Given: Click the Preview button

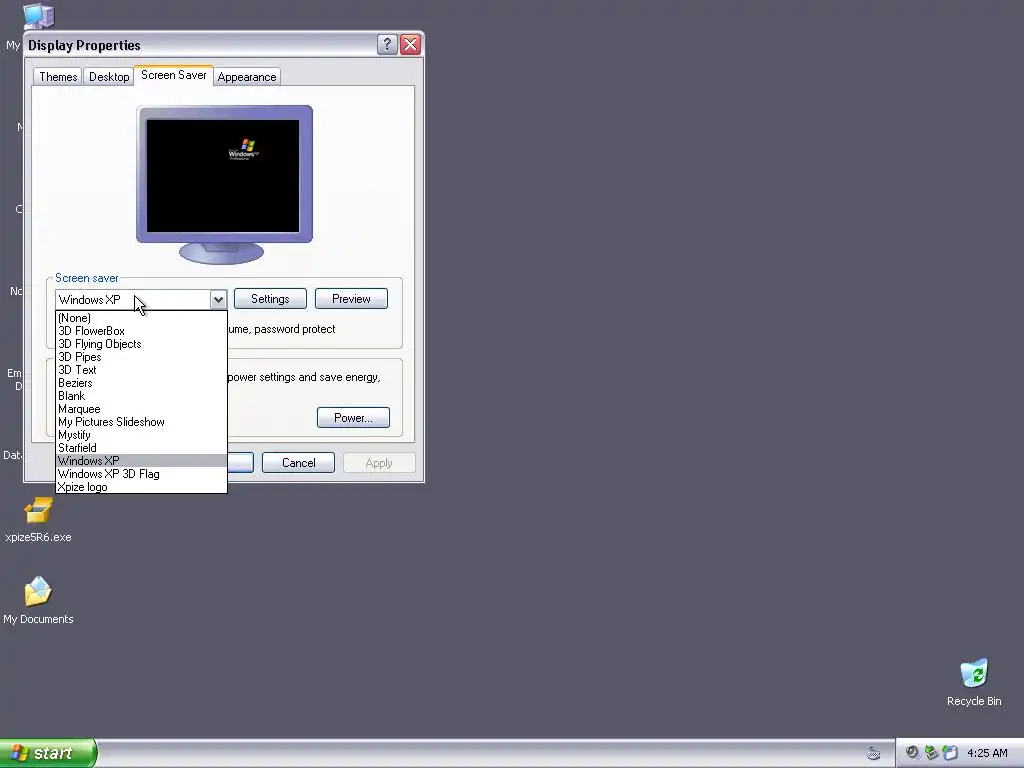Looking at the screenshot, I should 351,298.
